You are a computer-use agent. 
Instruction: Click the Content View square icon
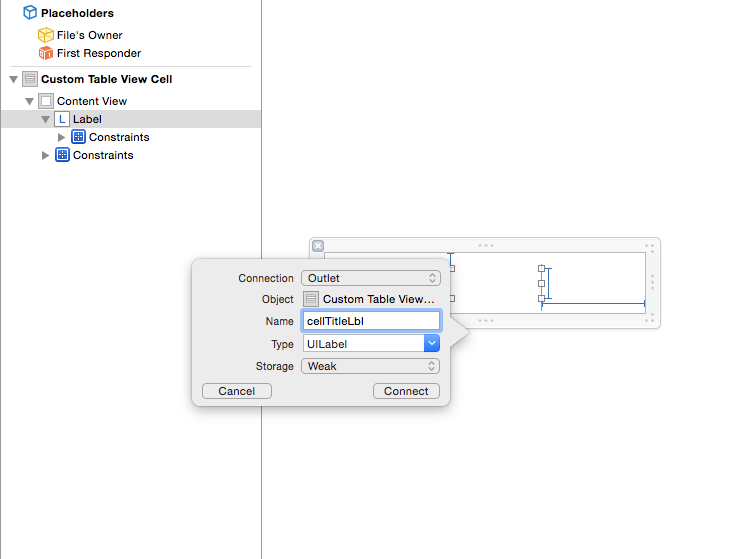tap(46, 101)
